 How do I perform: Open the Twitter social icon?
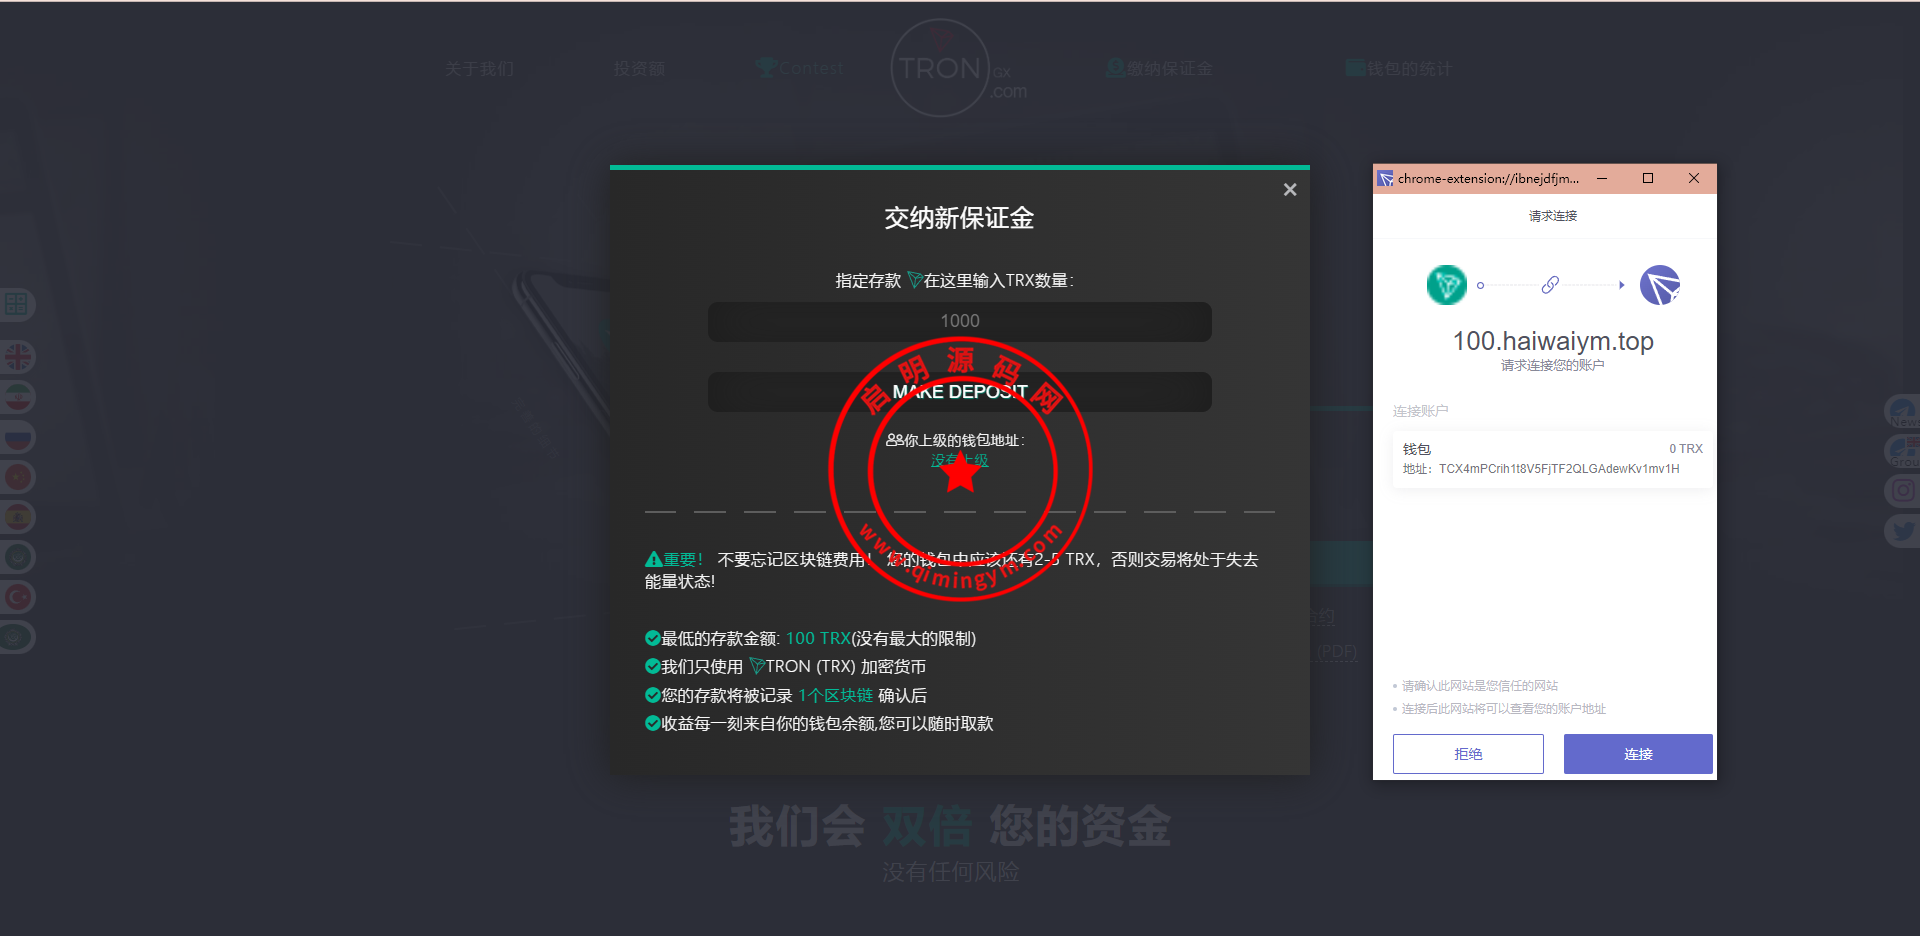click(x=1902, y=530)
